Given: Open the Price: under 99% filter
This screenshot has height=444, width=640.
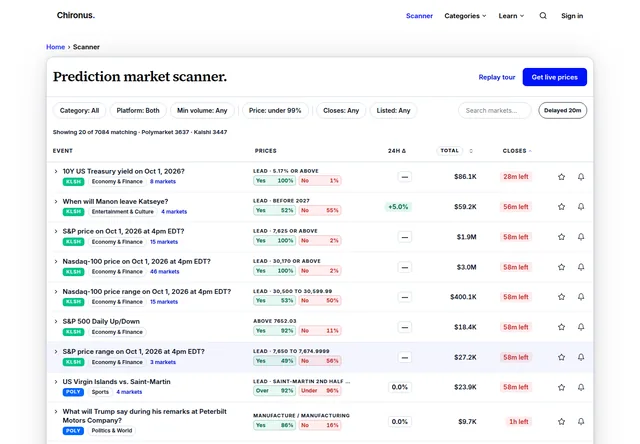Looking at the screenshot, I should coord(275,111).
